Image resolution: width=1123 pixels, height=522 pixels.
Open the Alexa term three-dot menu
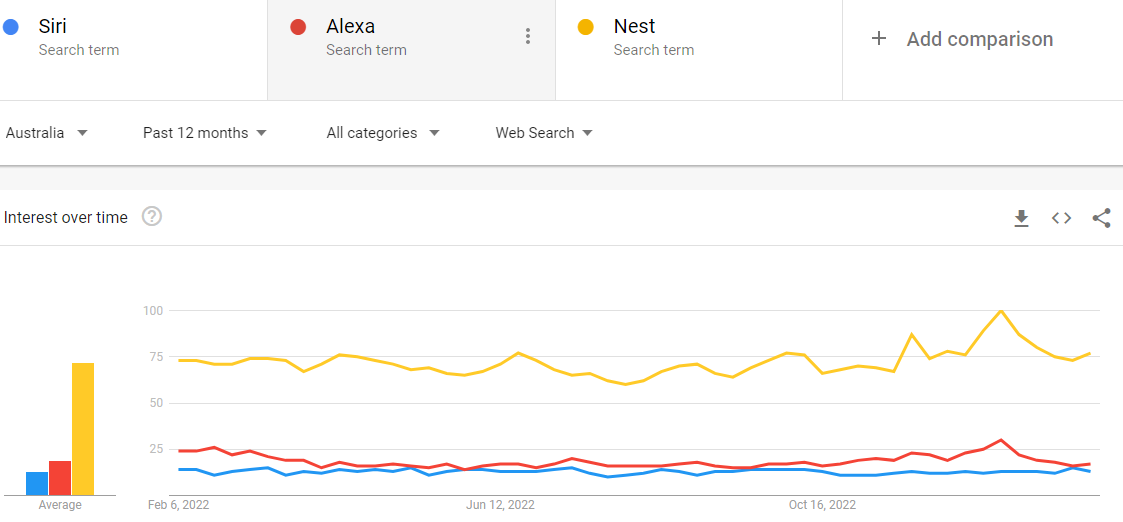tap(528, 37)
